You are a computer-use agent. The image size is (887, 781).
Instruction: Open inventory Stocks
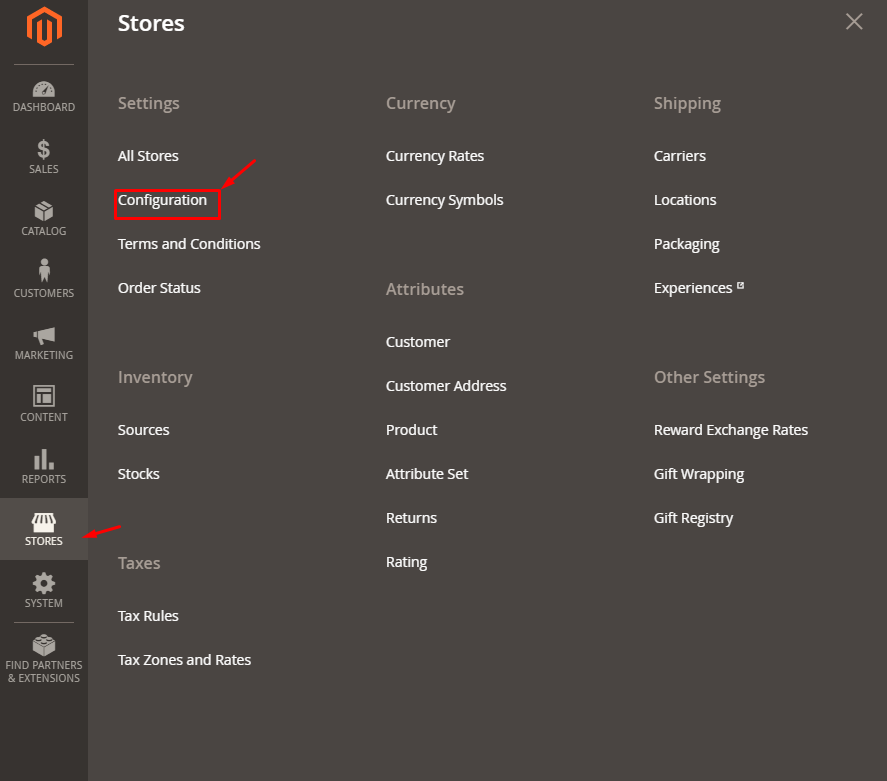(139, 474)
